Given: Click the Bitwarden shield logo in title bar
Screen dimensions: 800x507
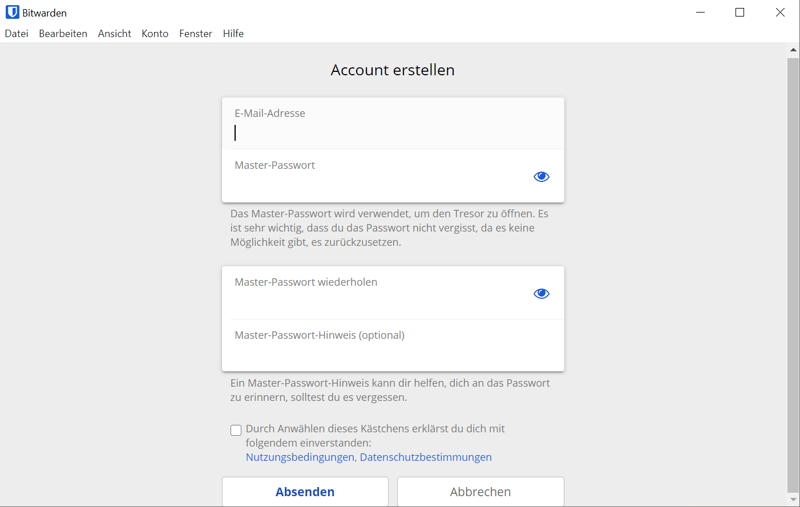Looking at the screenshot, I should [12, 13].
